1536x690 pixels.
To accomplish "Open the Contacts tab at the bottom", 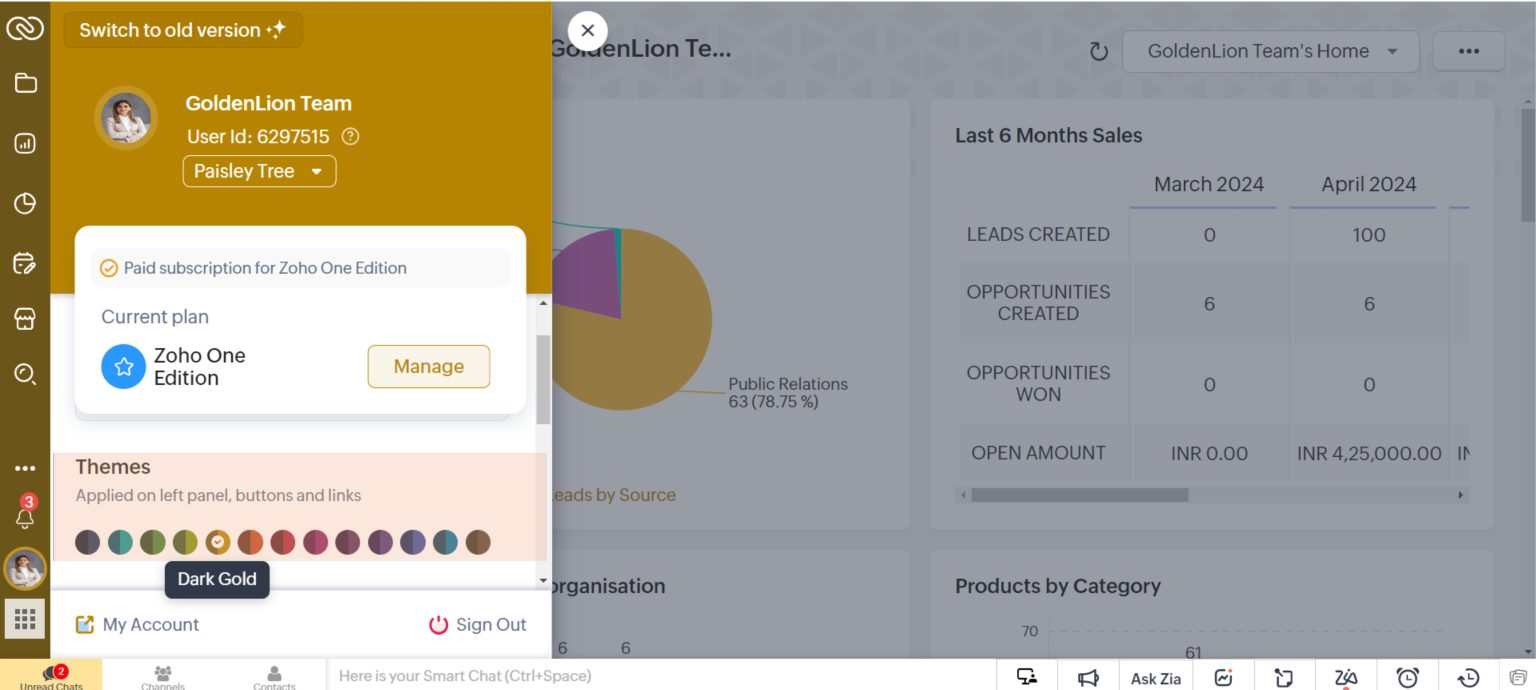I will (x=275, y=676).
